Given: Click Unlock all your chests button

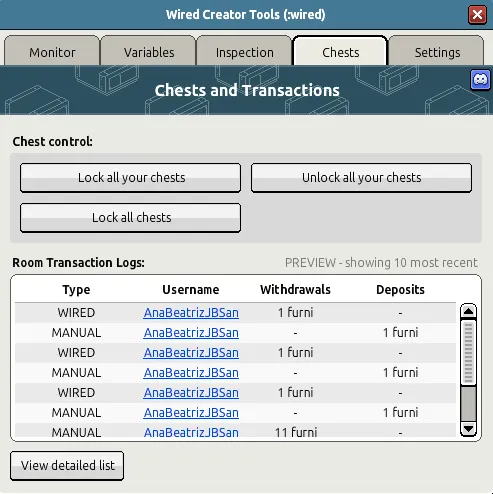Looking at the screenshot, I should (x=361, y=178).
